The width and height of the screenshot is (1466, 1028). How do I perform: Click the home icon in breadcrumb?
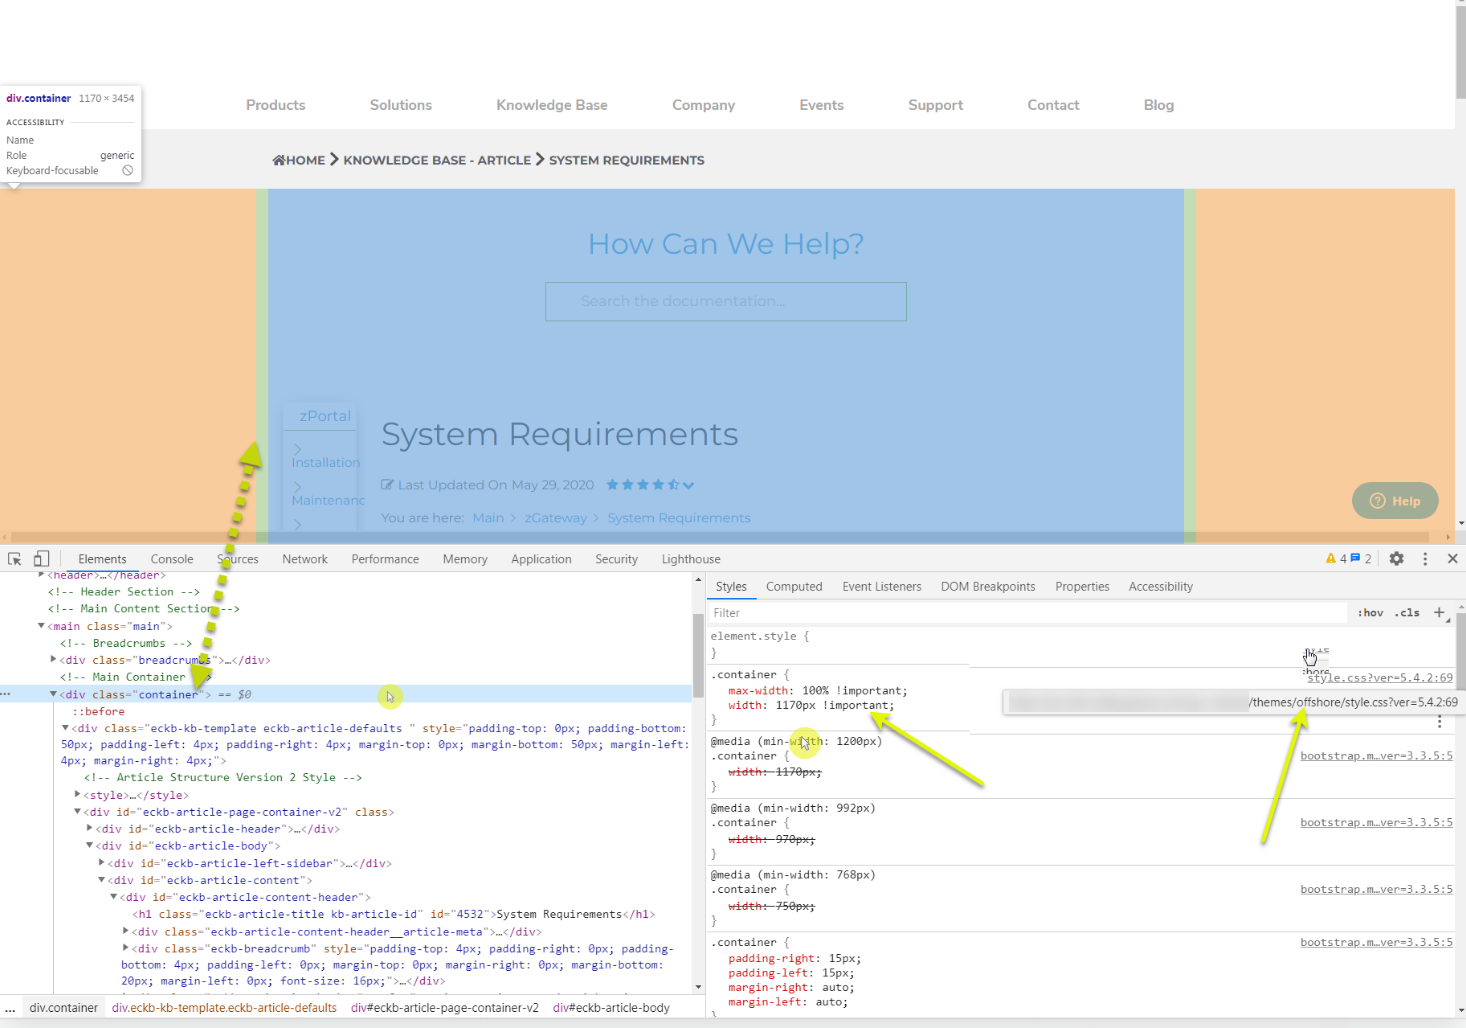[279, 160]
